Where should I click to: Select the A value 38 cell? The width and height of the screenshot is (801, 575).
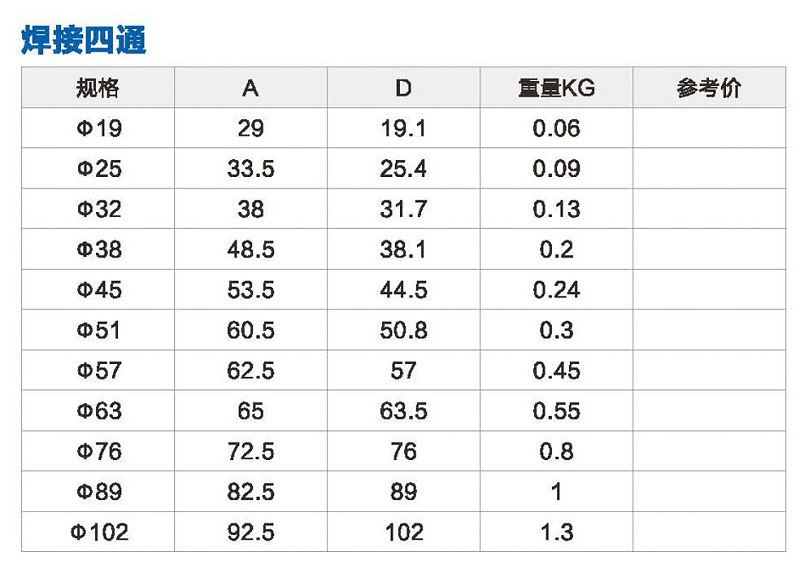coord(251,208)
